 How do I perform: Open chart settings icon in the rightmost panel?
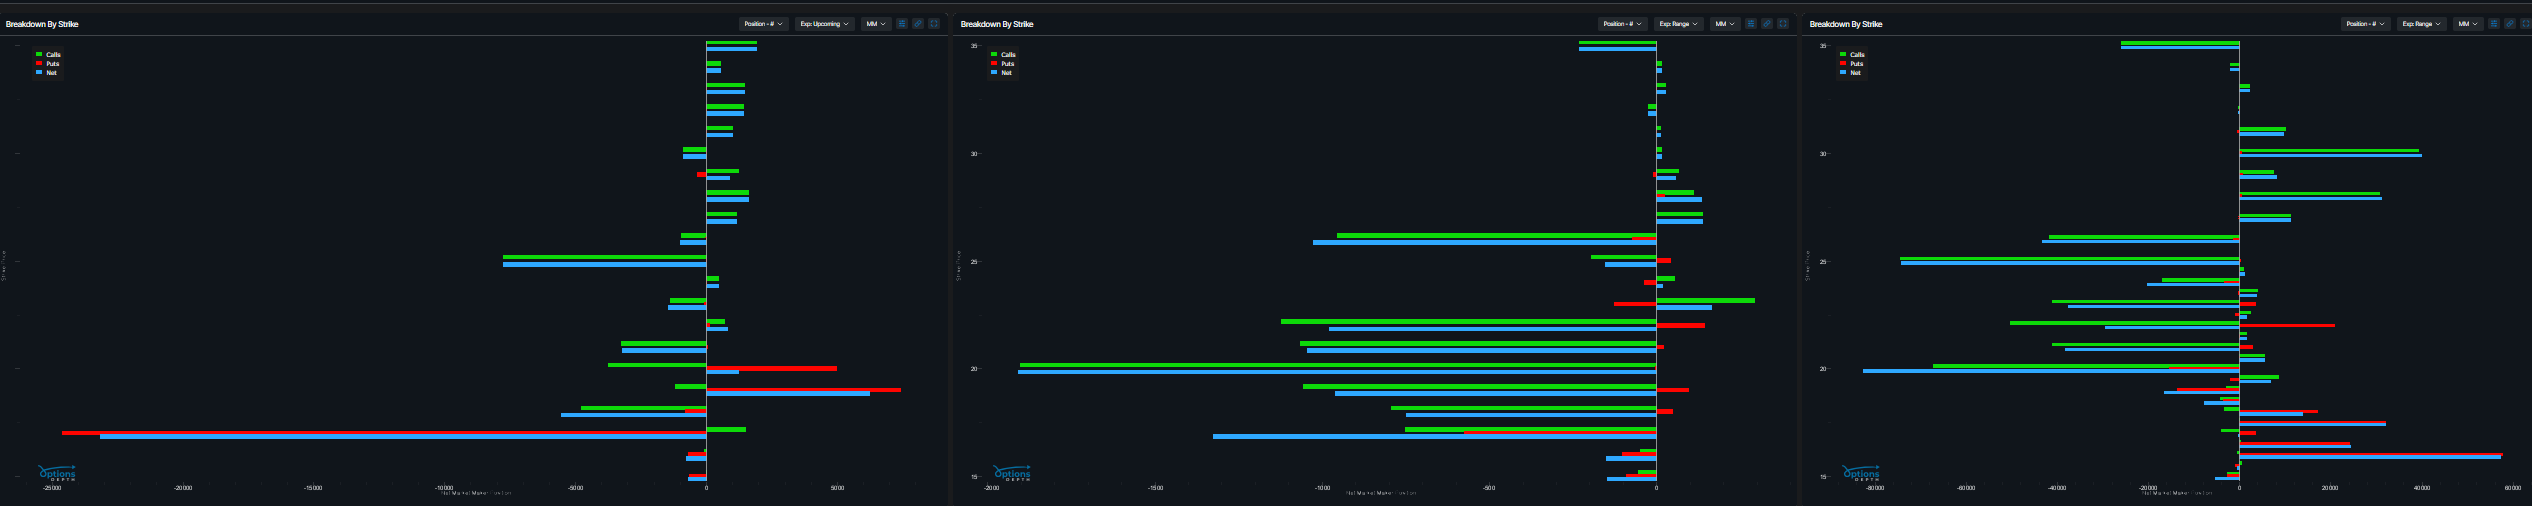(x=2494, y=24)
